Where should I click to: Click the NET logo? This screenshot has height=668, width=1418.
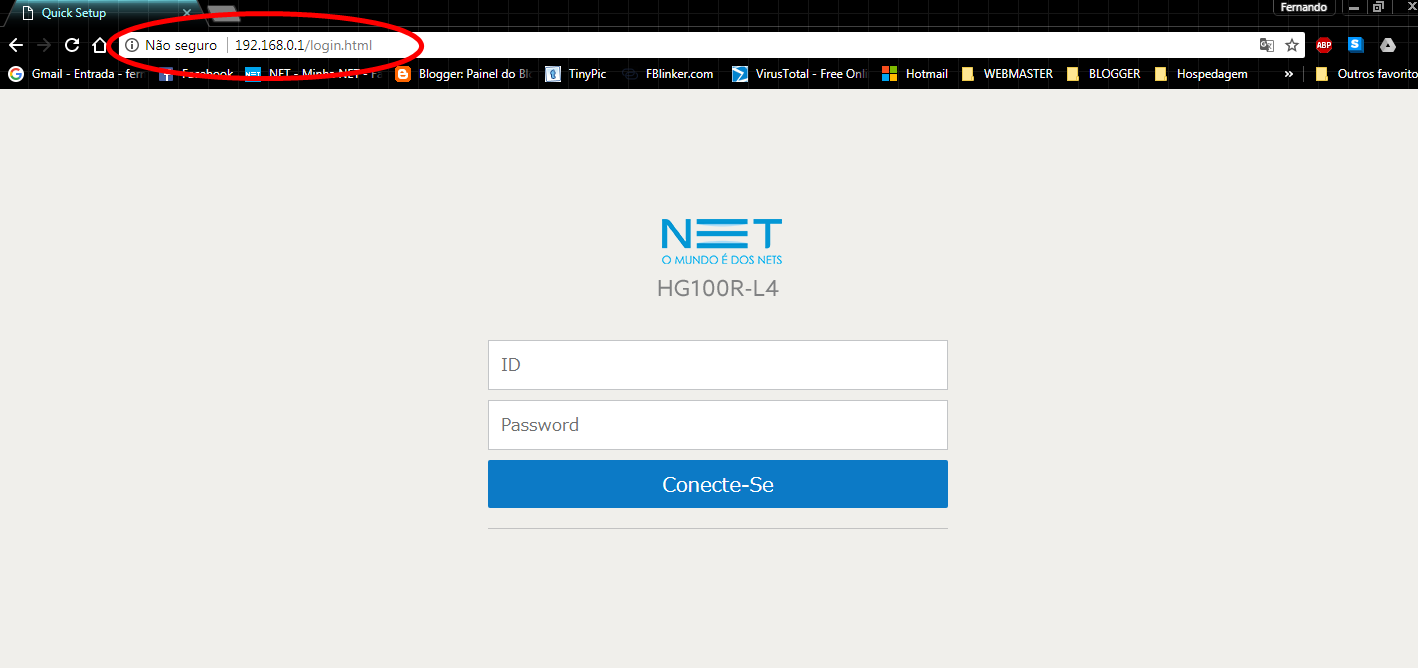pos(721,241)
